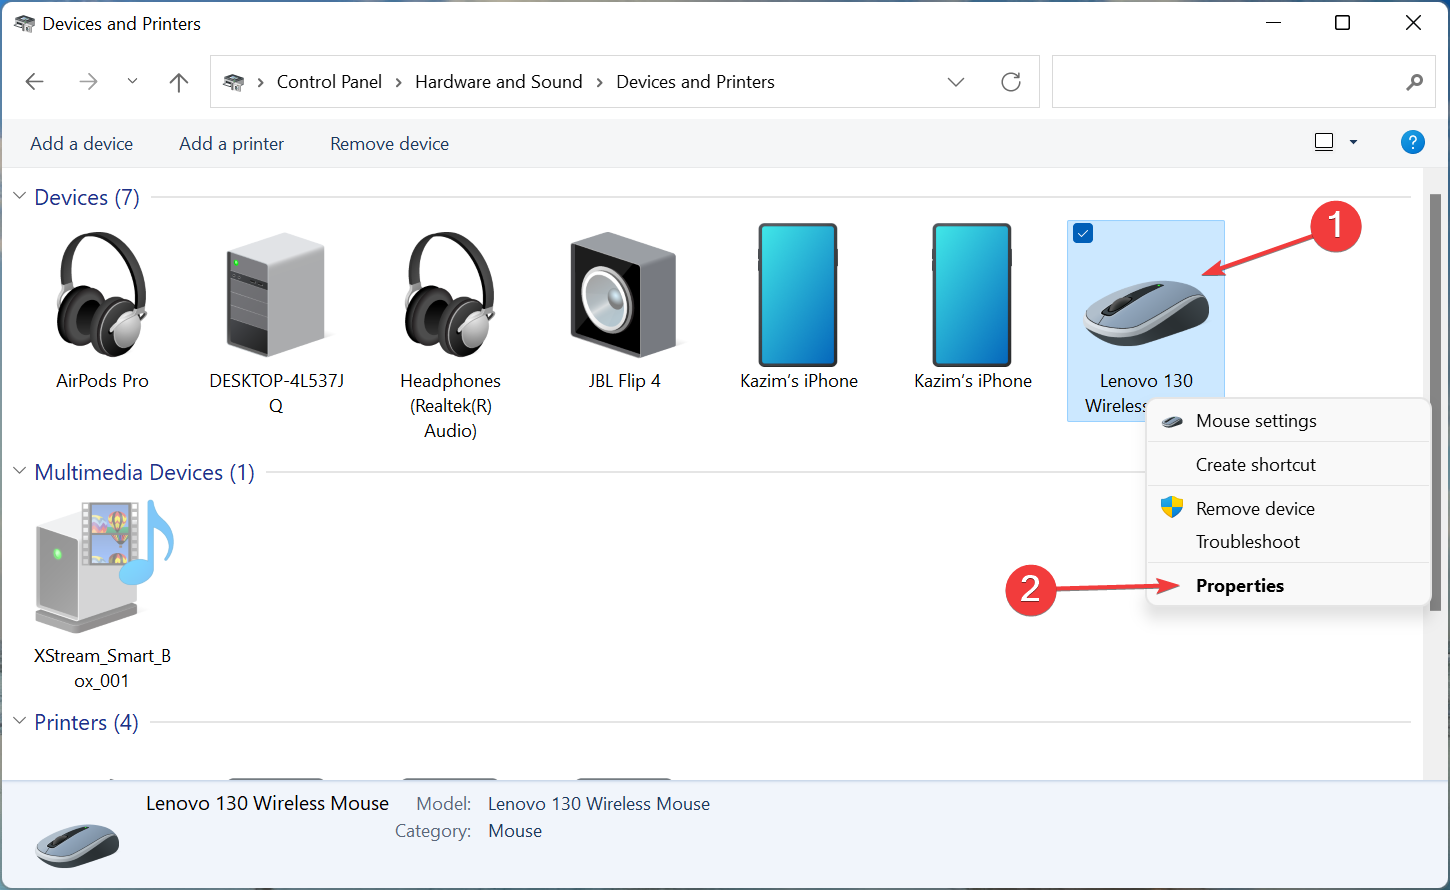Collapse the Printers (4) group
This screenshot has width=1450, height=890.
pos(20,721)
